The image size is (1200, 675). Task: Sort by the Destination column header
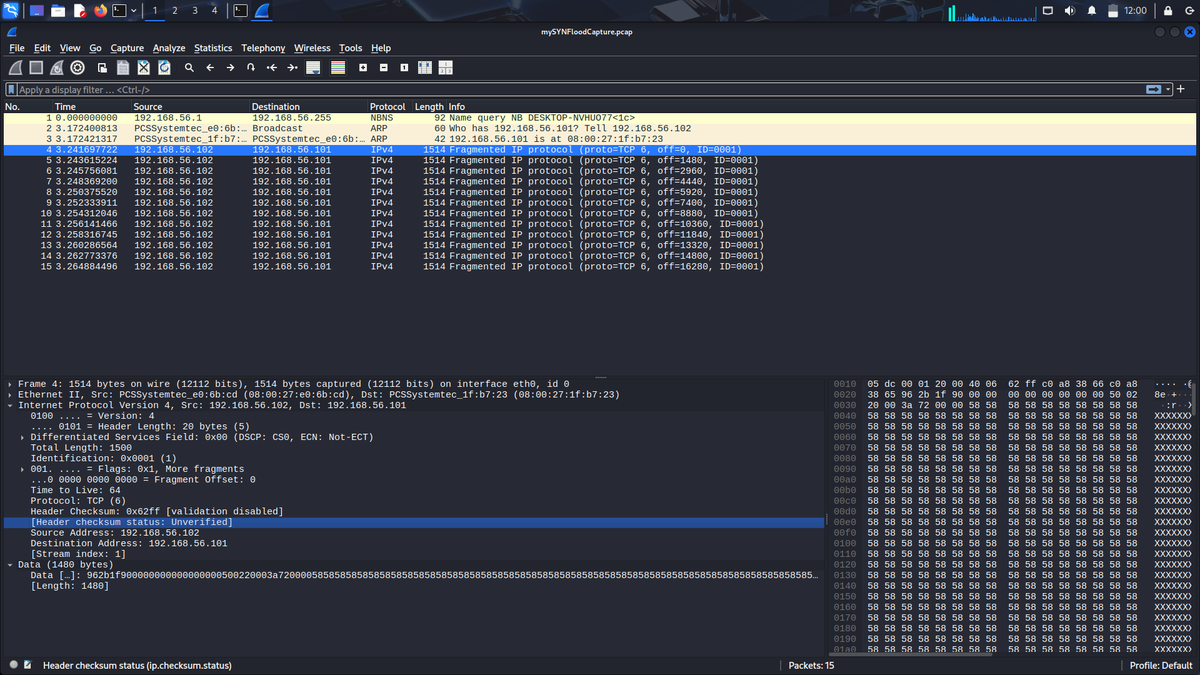click(x=308, y=106)
